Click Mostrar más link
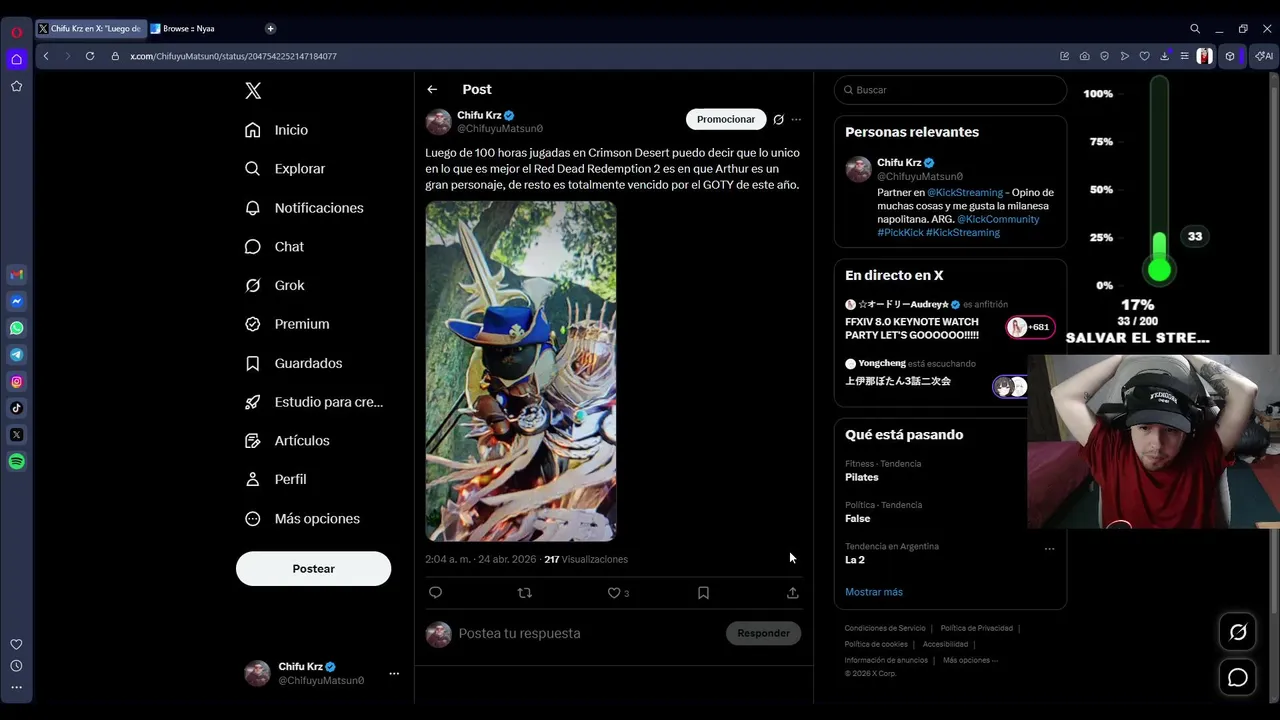Viewport: 1280px width, 720px height. click(x=874, y=592)
